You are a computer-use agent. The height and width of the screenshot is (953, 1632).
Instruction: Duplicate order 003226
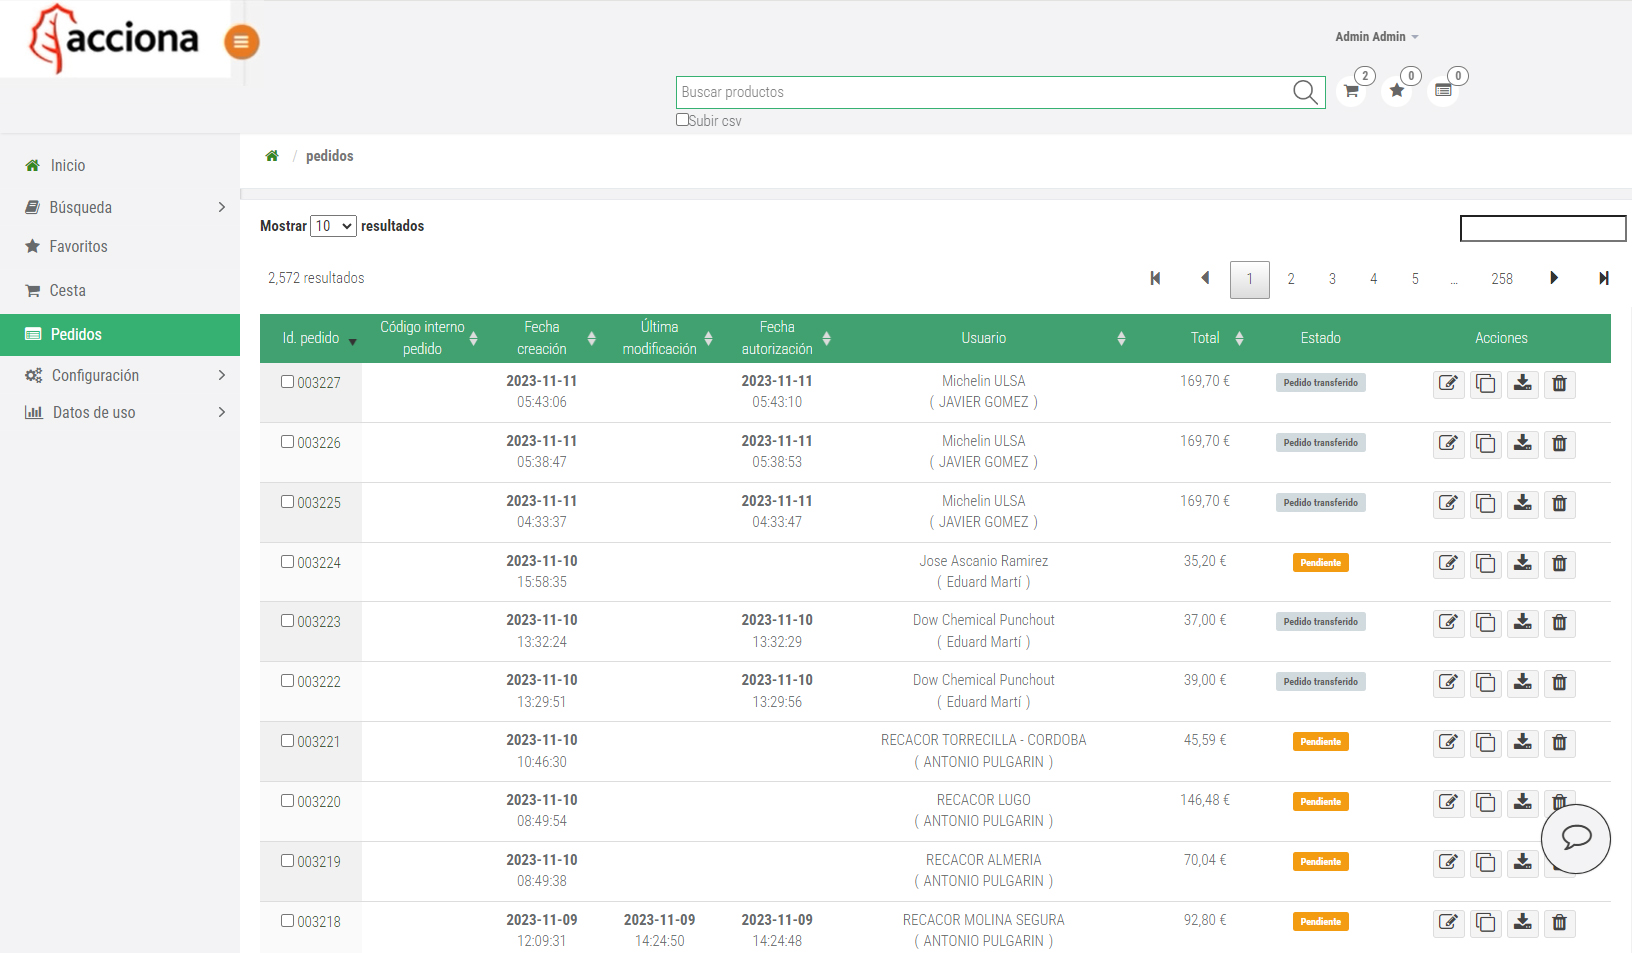1485,444
